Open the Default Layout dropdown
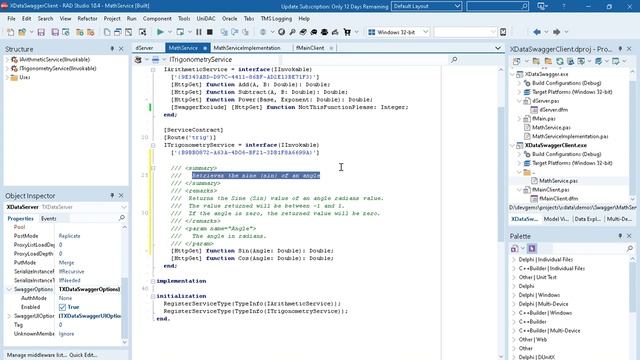Image resolution: width=640 pixels, height=360 pixels. [457, 6]
